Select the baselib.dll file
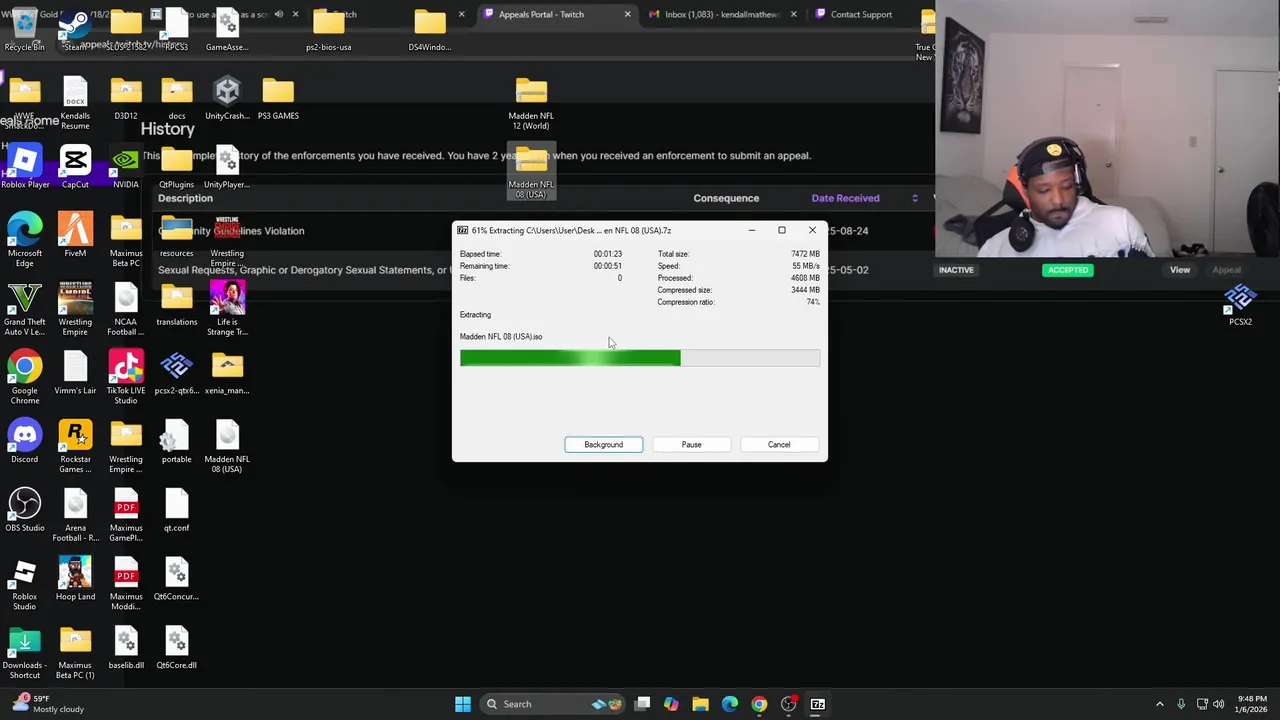This screenshot has width=1280, height=720. tap(126, 648)
